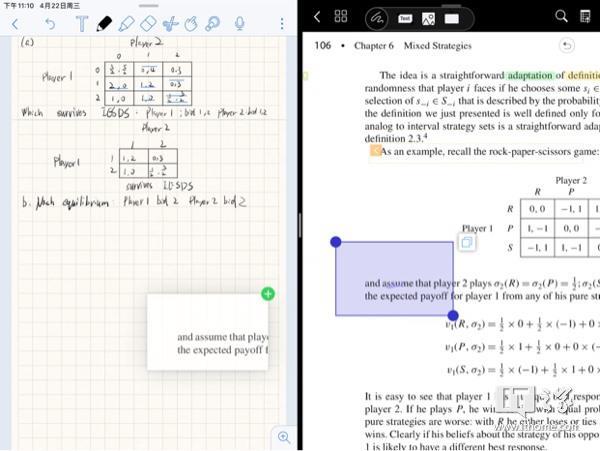Select the Text box tool in reader
Screen dimensions: 600x451
tap(405, 18)
